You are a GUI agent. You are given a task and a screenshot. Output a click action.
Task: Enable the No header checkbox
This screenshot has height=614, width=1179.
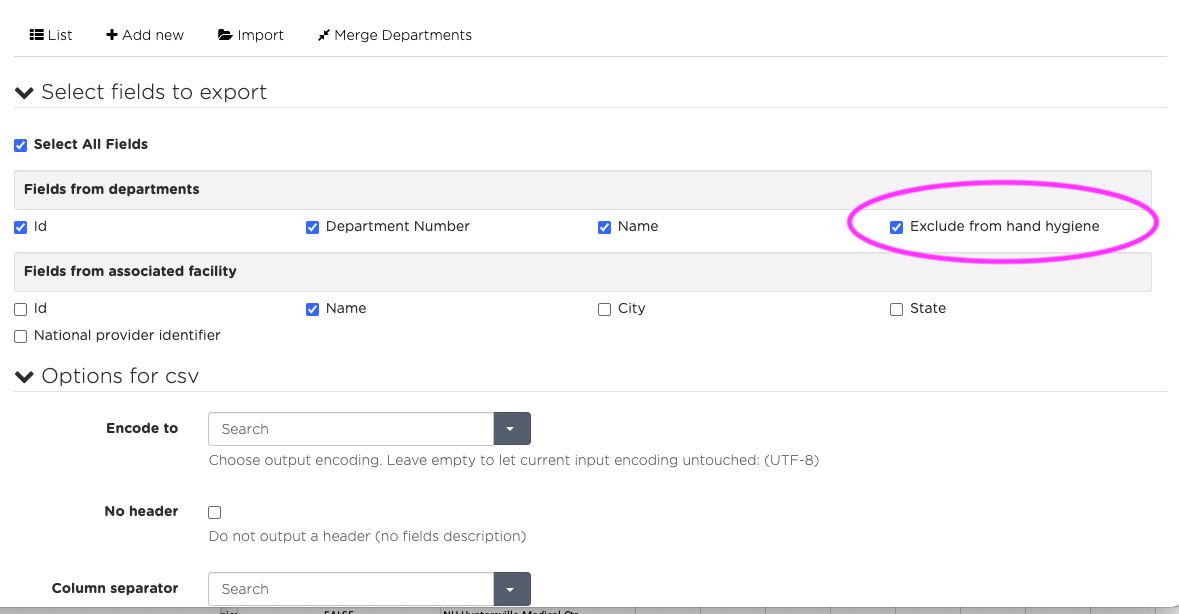pos(215,512)
